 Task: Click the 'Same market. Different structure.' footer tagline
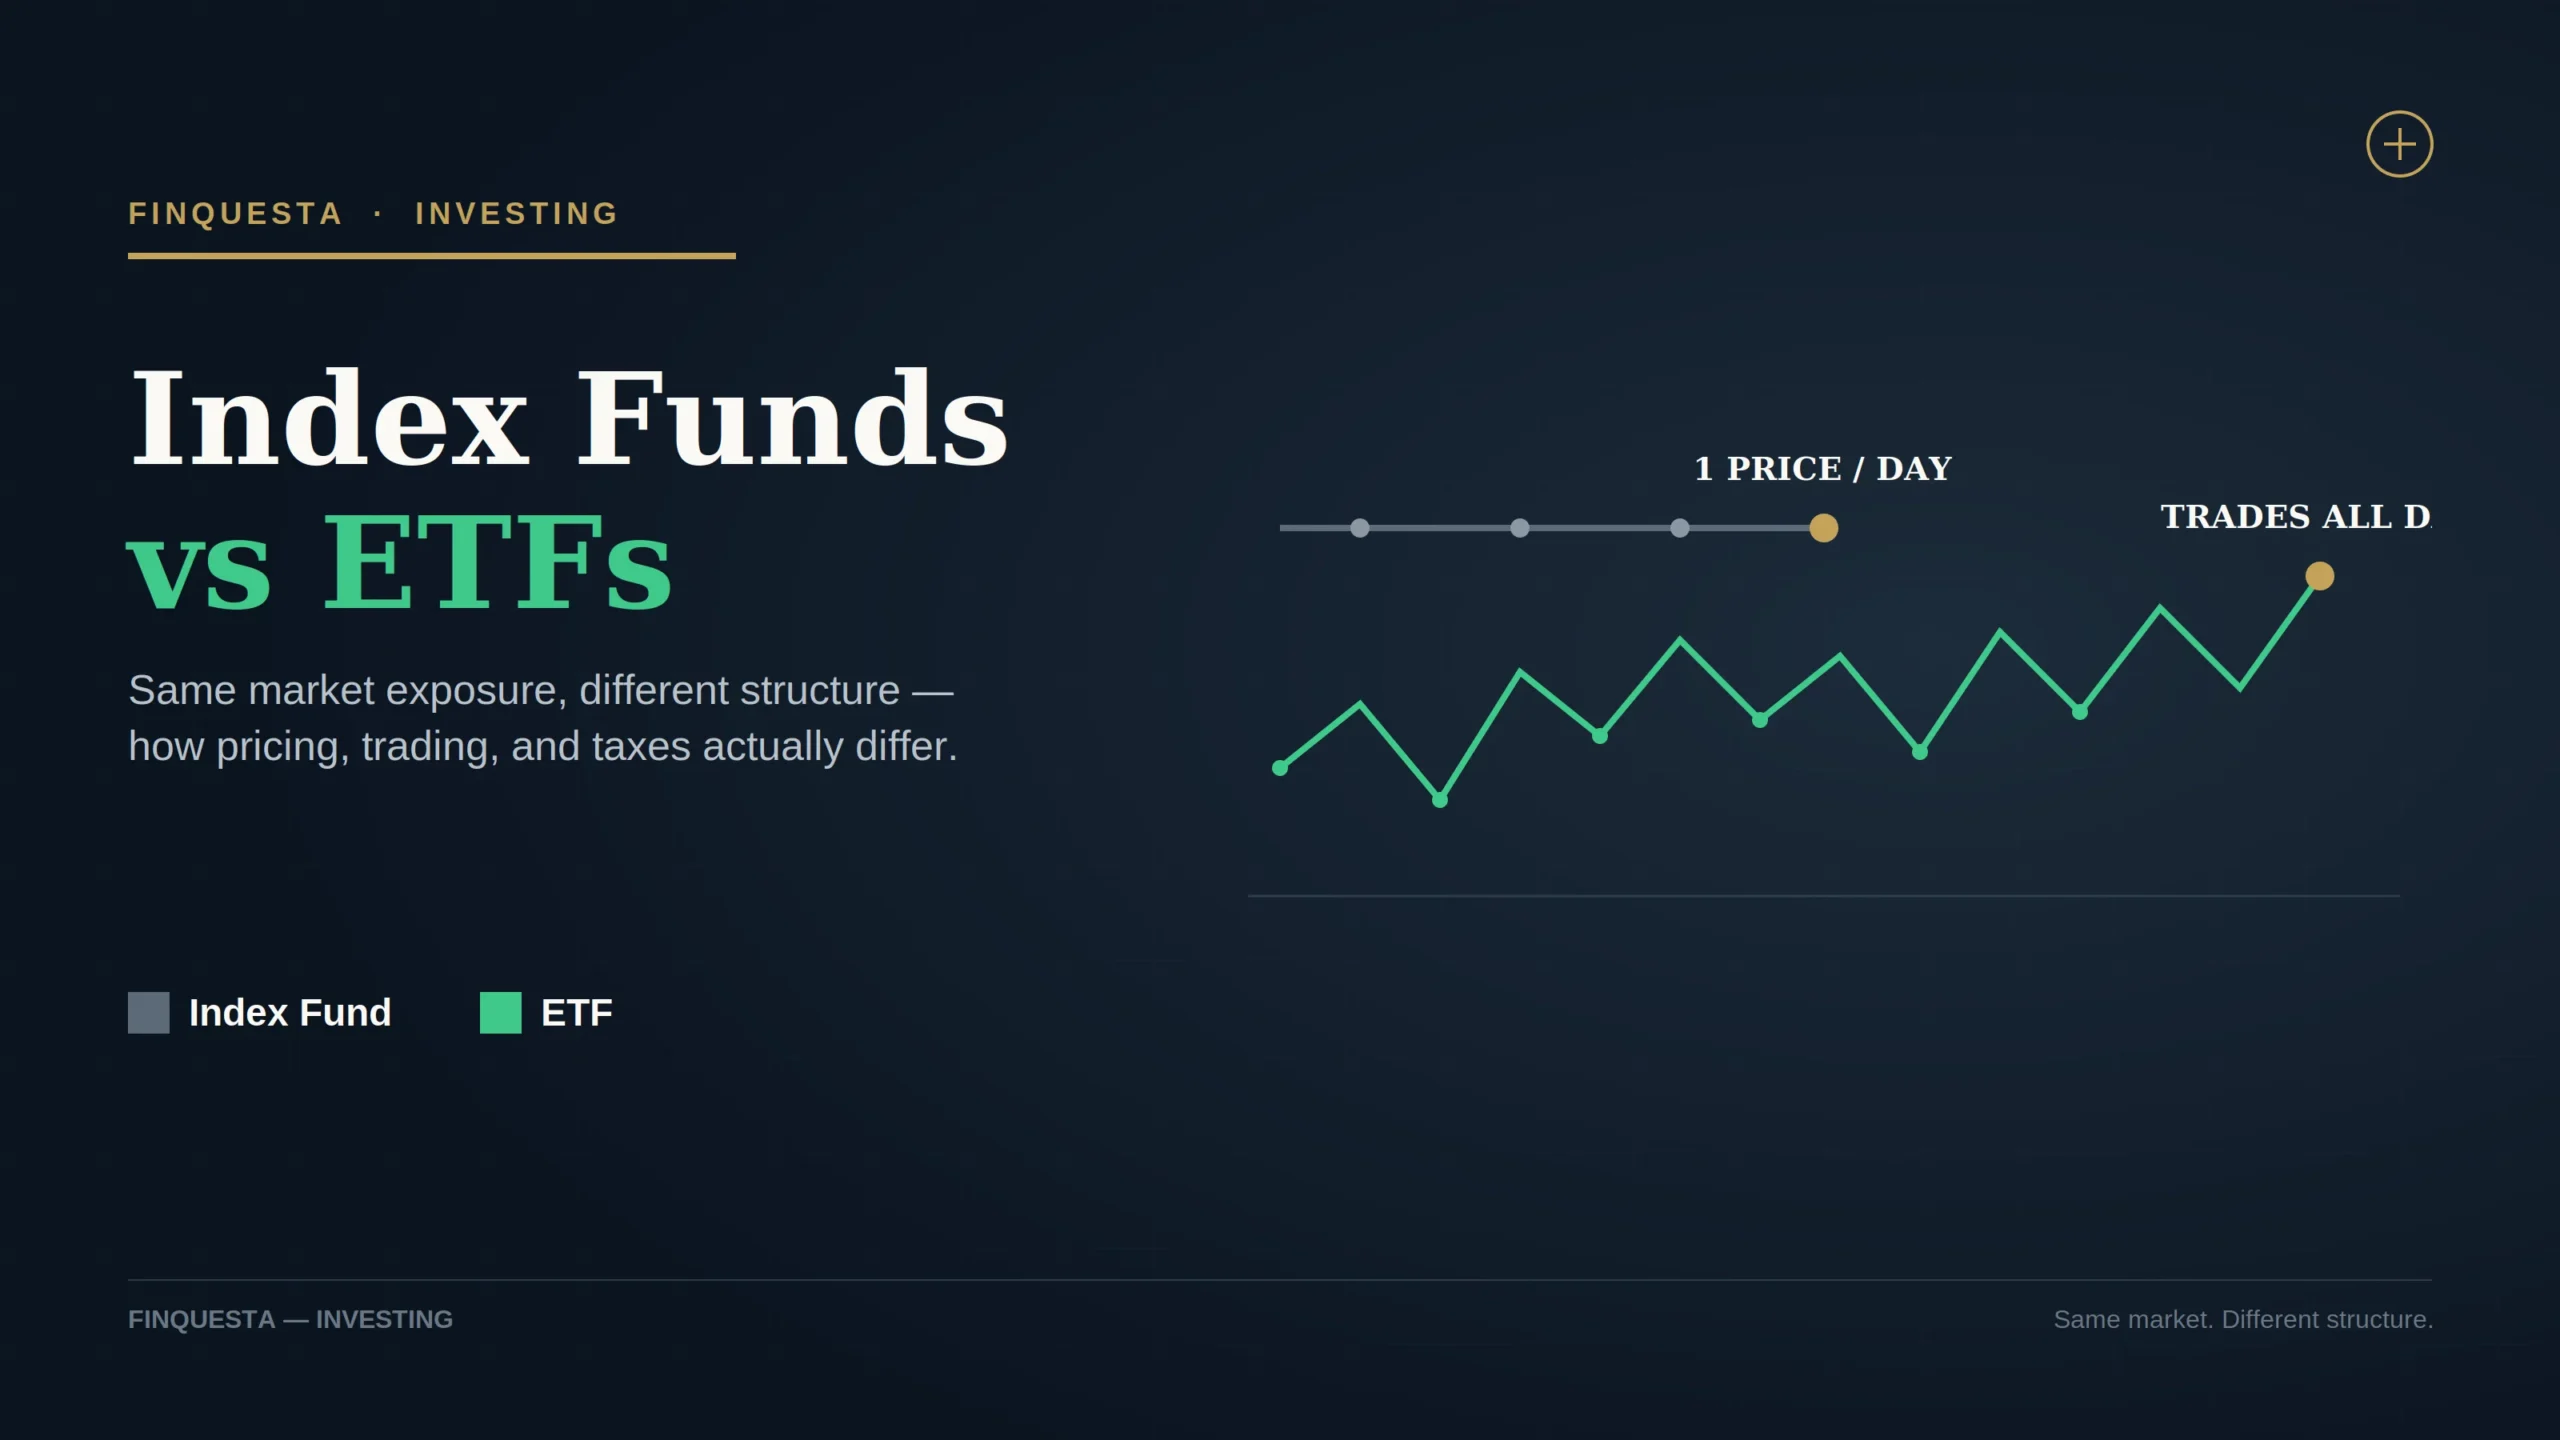[x=2243, y=1319]
